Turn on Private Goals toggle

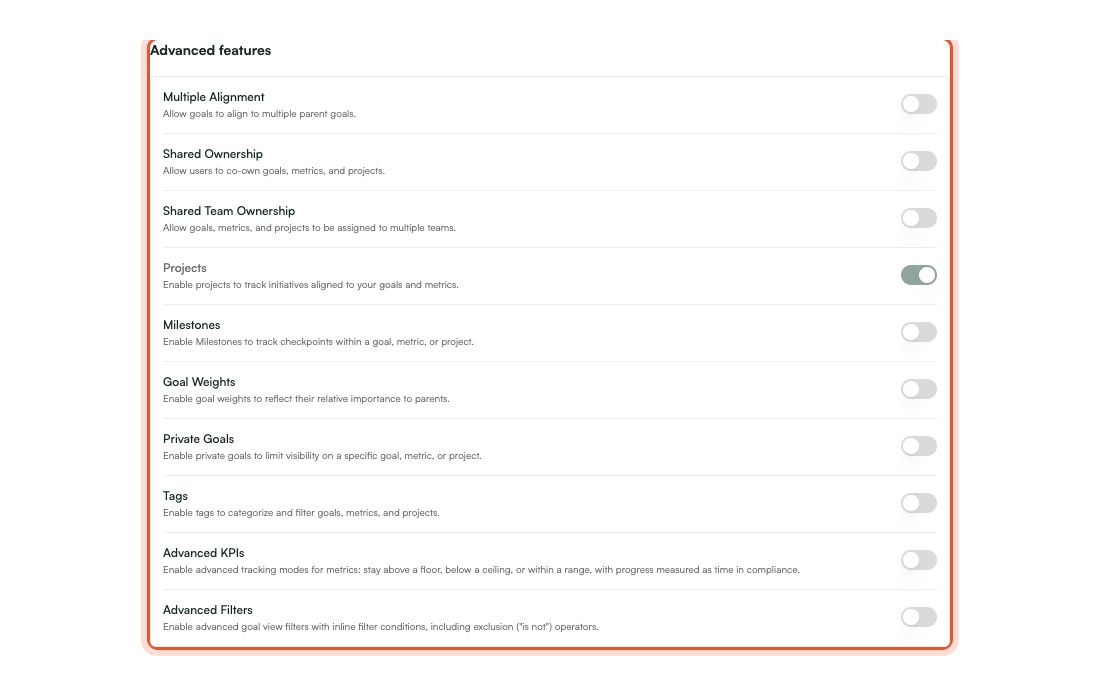(918, 446)
